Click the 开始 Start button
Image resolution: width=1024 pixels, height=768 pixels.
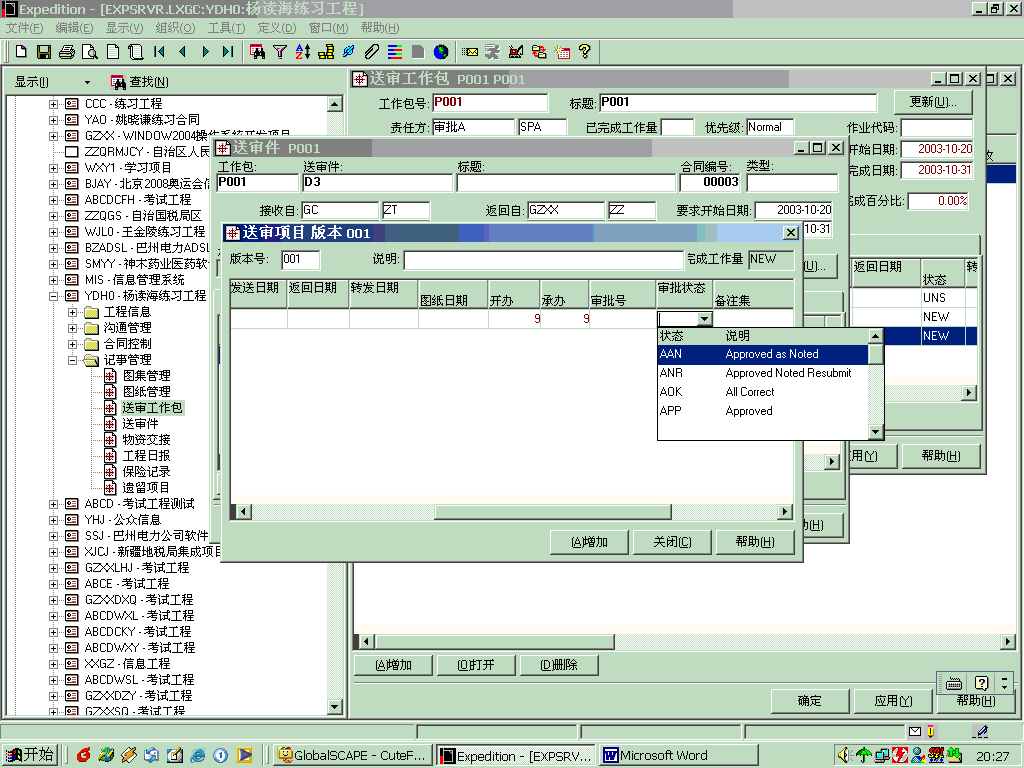pos(30,755)
